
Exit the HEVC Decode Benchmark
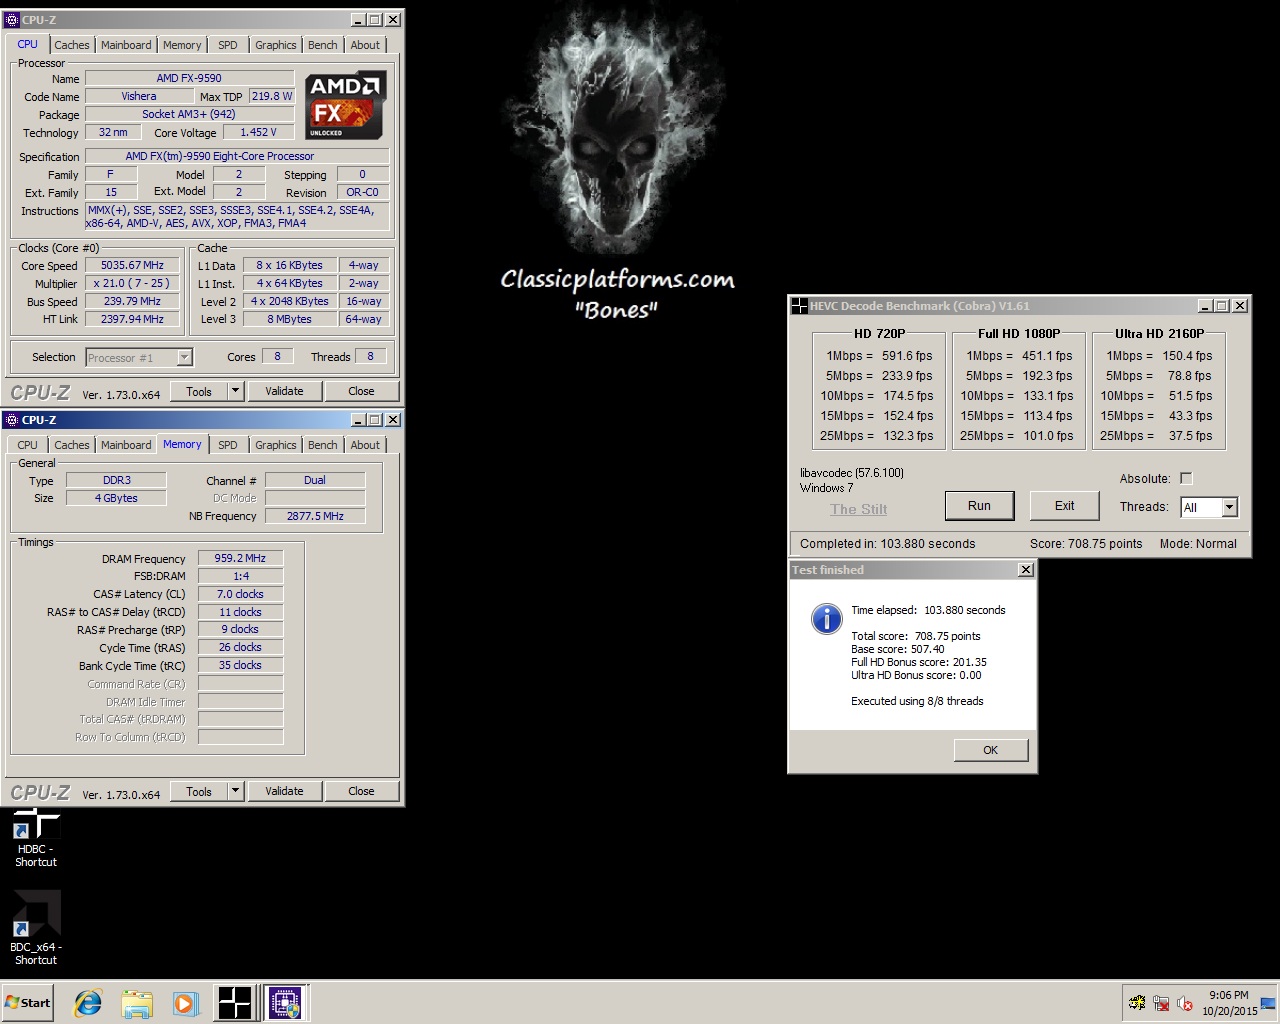(x=1064, y=506)
